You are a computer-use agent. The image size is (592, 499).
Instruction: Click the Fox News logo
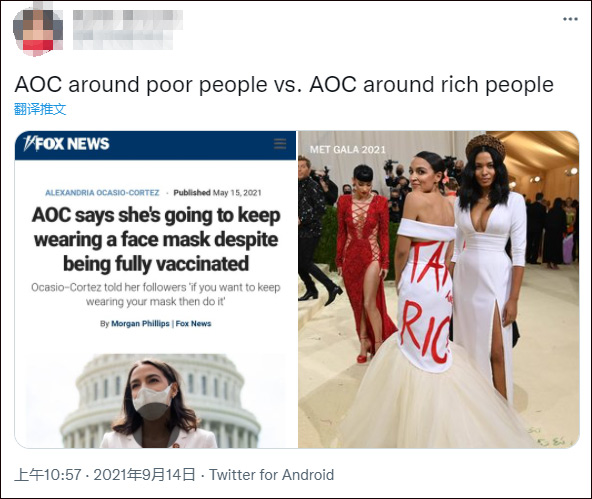tap(66, 144)
